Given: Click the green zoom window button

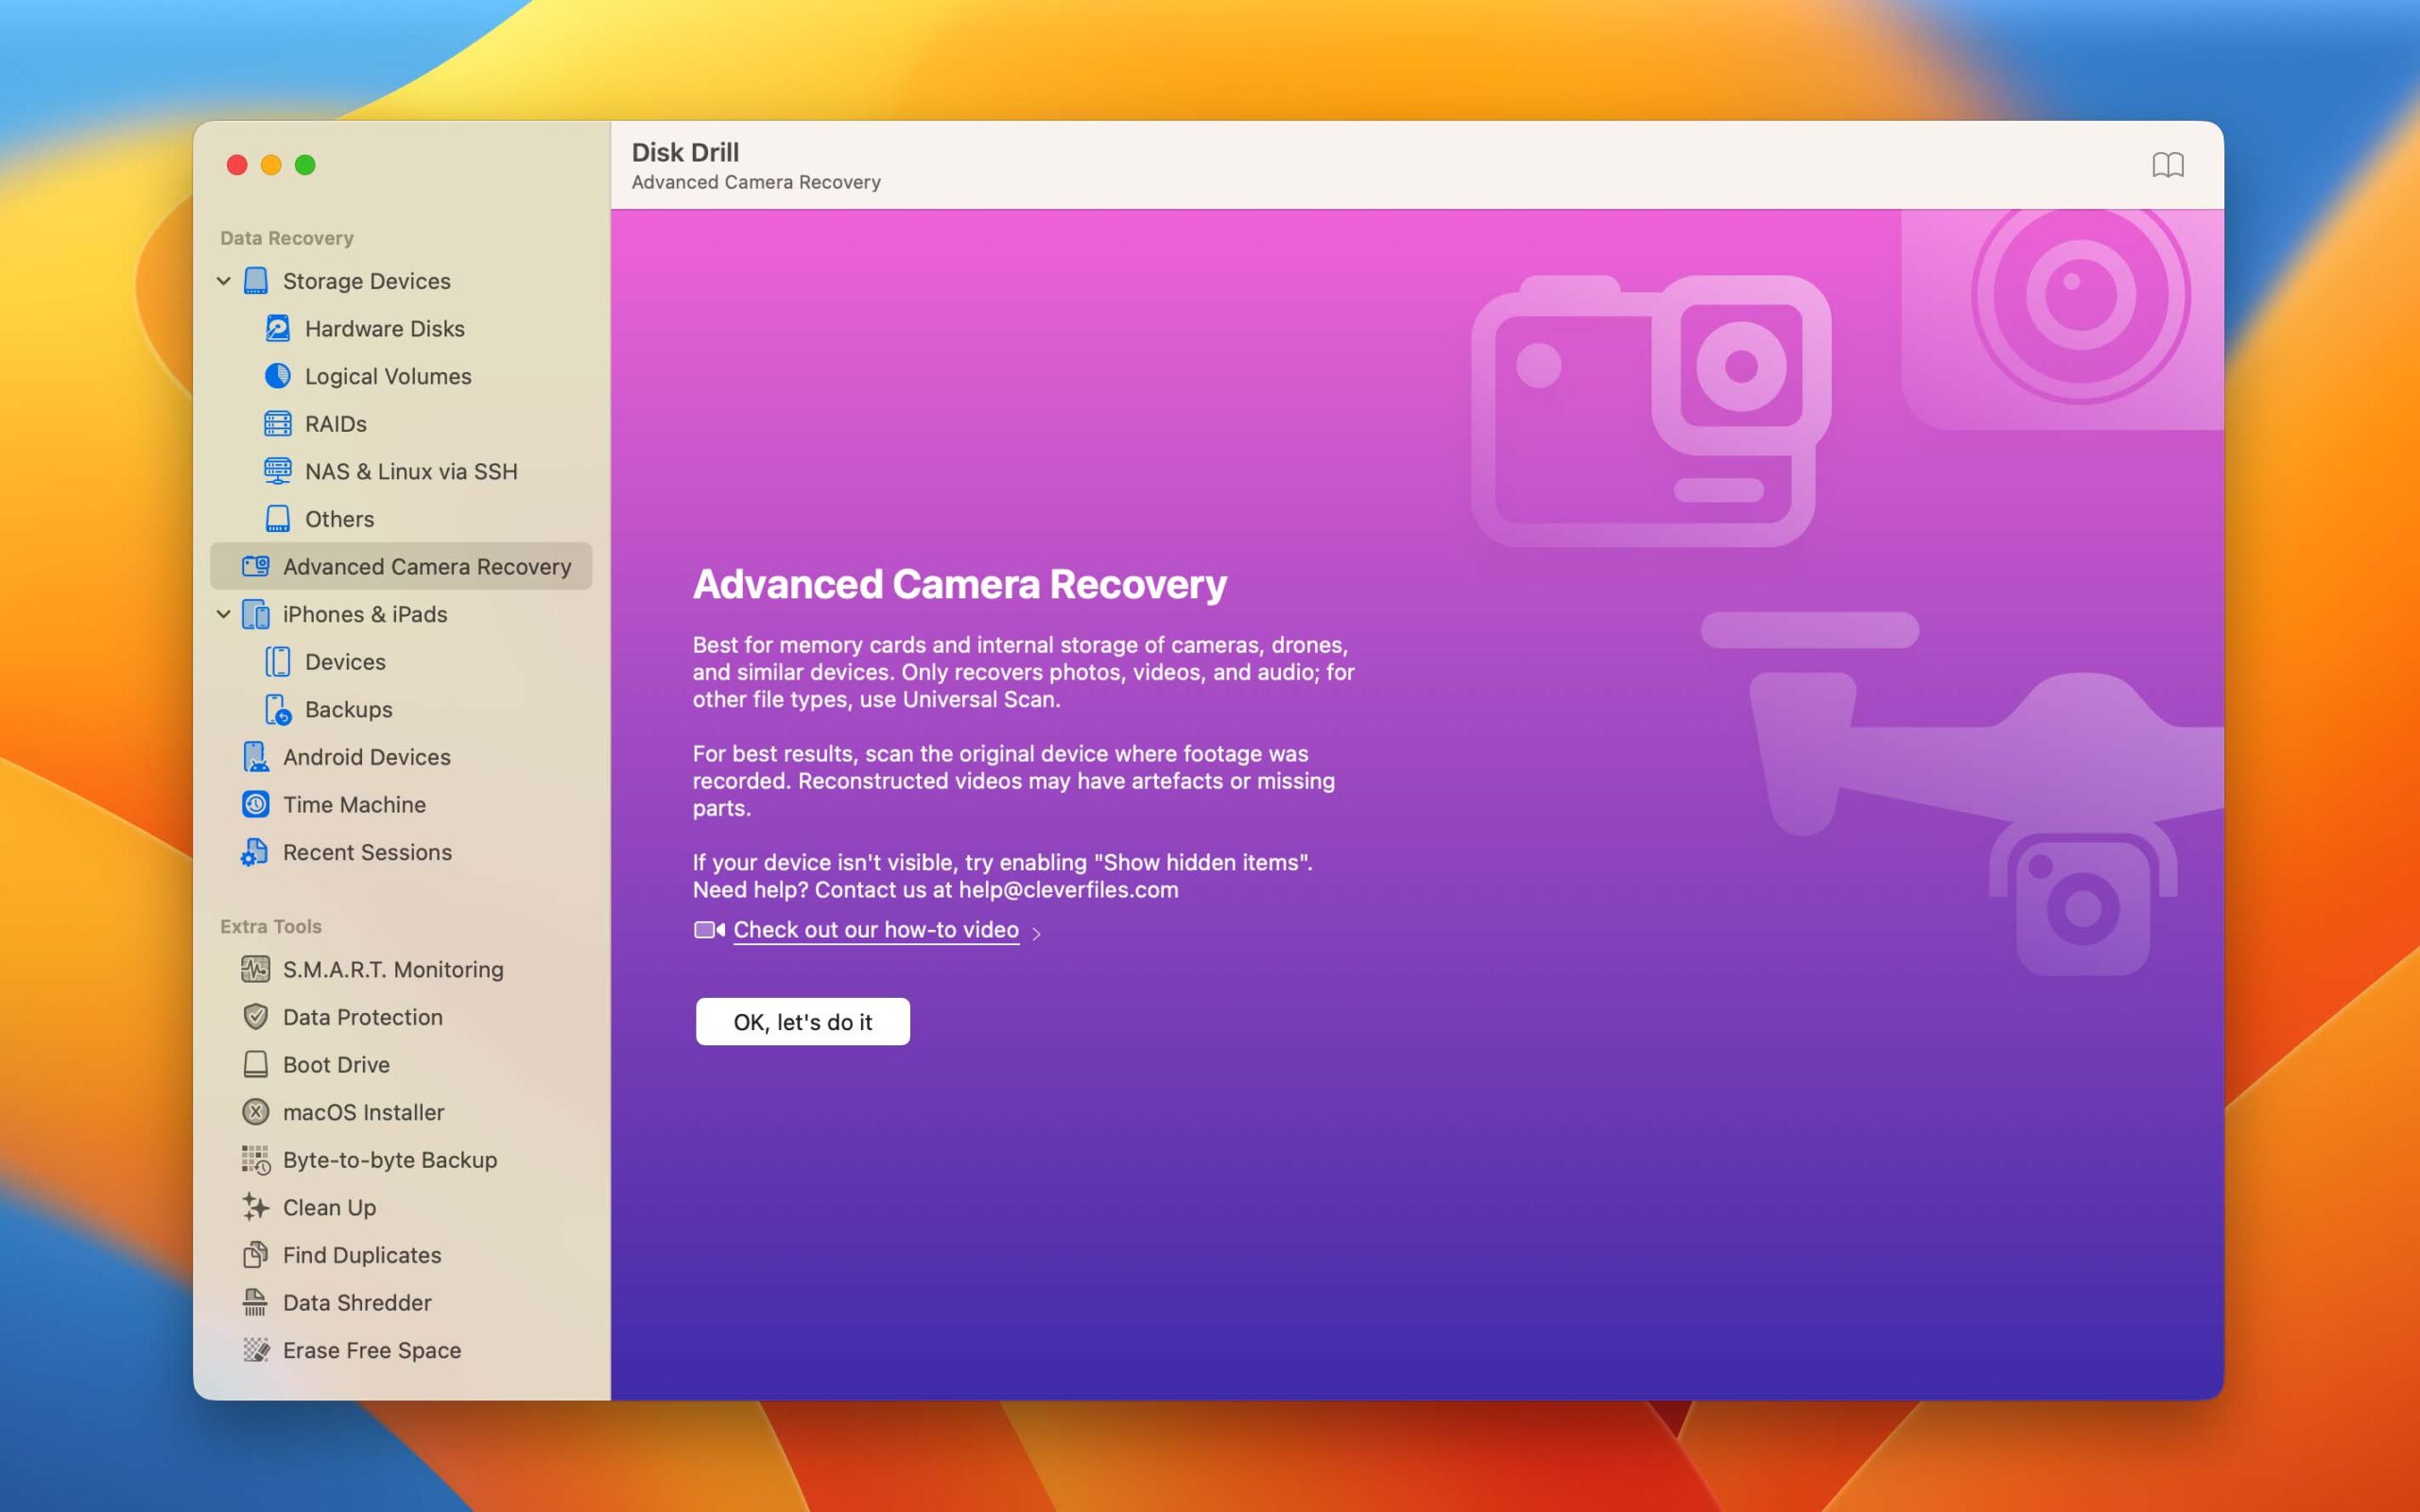Looking at the screenshot, I should point(305,165).
